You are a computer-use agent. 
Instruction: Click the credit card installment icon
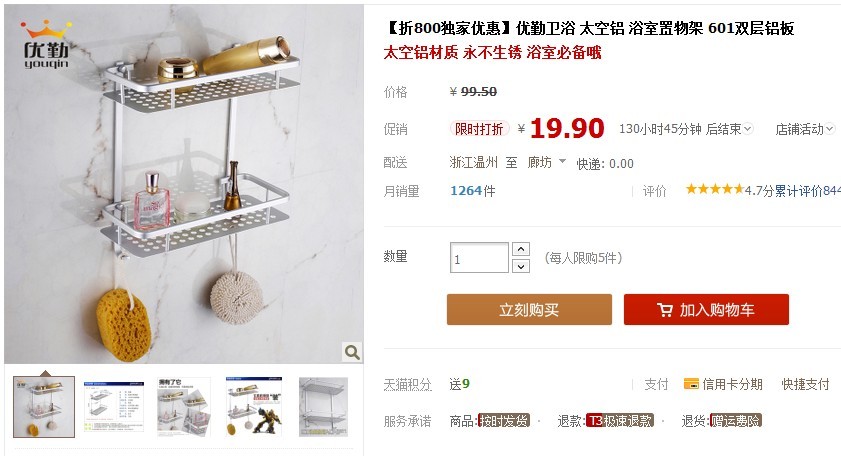click(691, 384)
